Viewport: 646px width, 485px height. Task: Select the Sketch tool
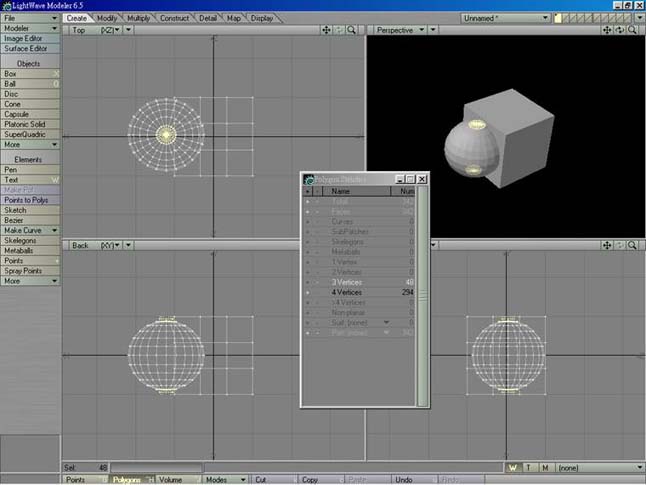point(30,210)
